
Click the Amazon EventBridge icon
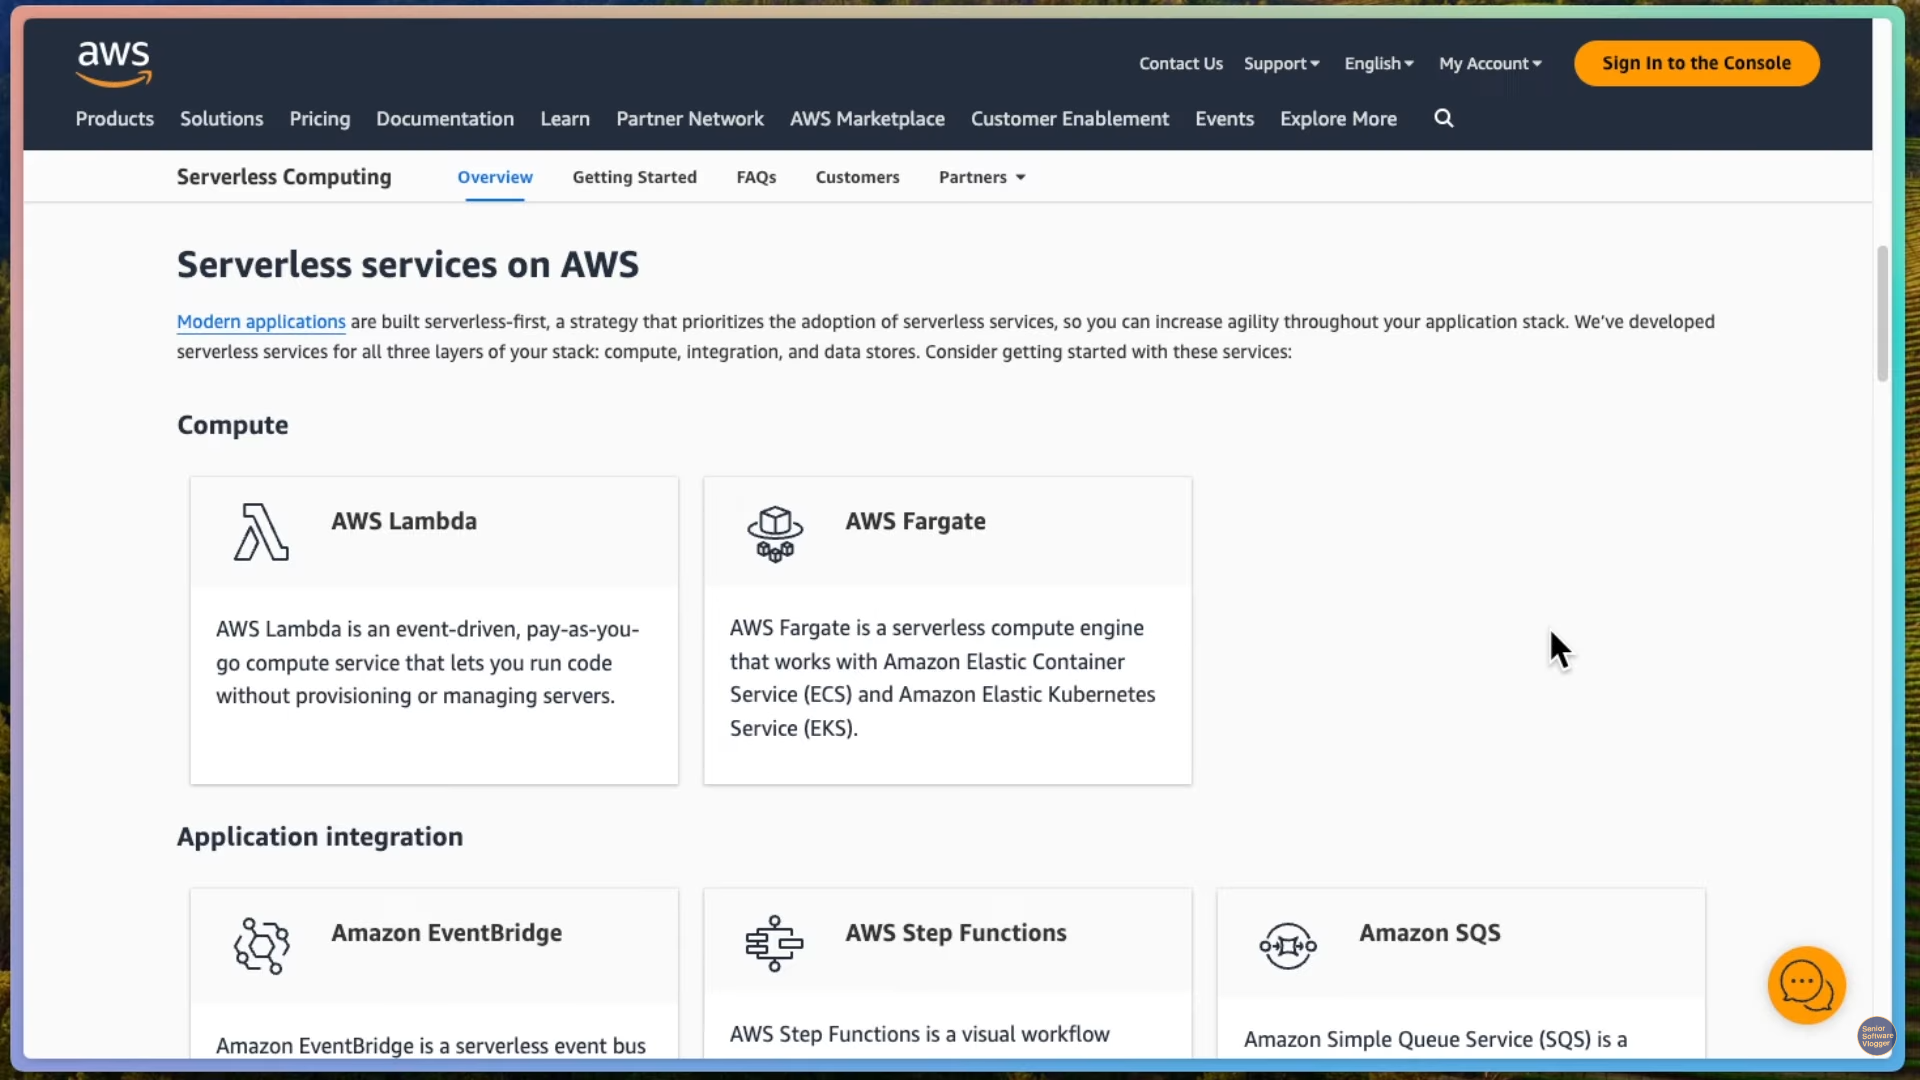tap(262, 945)
